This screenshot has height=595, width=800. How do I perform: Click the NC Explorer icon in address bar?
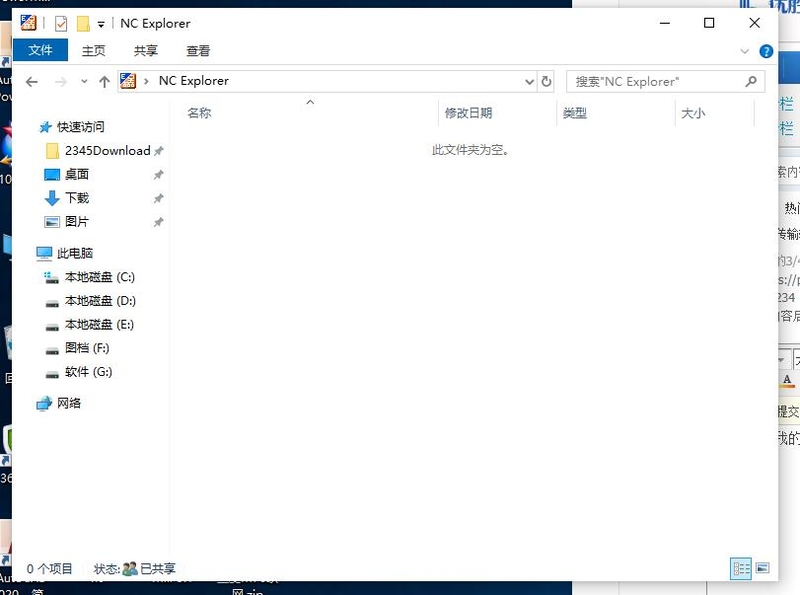[128, 81]
